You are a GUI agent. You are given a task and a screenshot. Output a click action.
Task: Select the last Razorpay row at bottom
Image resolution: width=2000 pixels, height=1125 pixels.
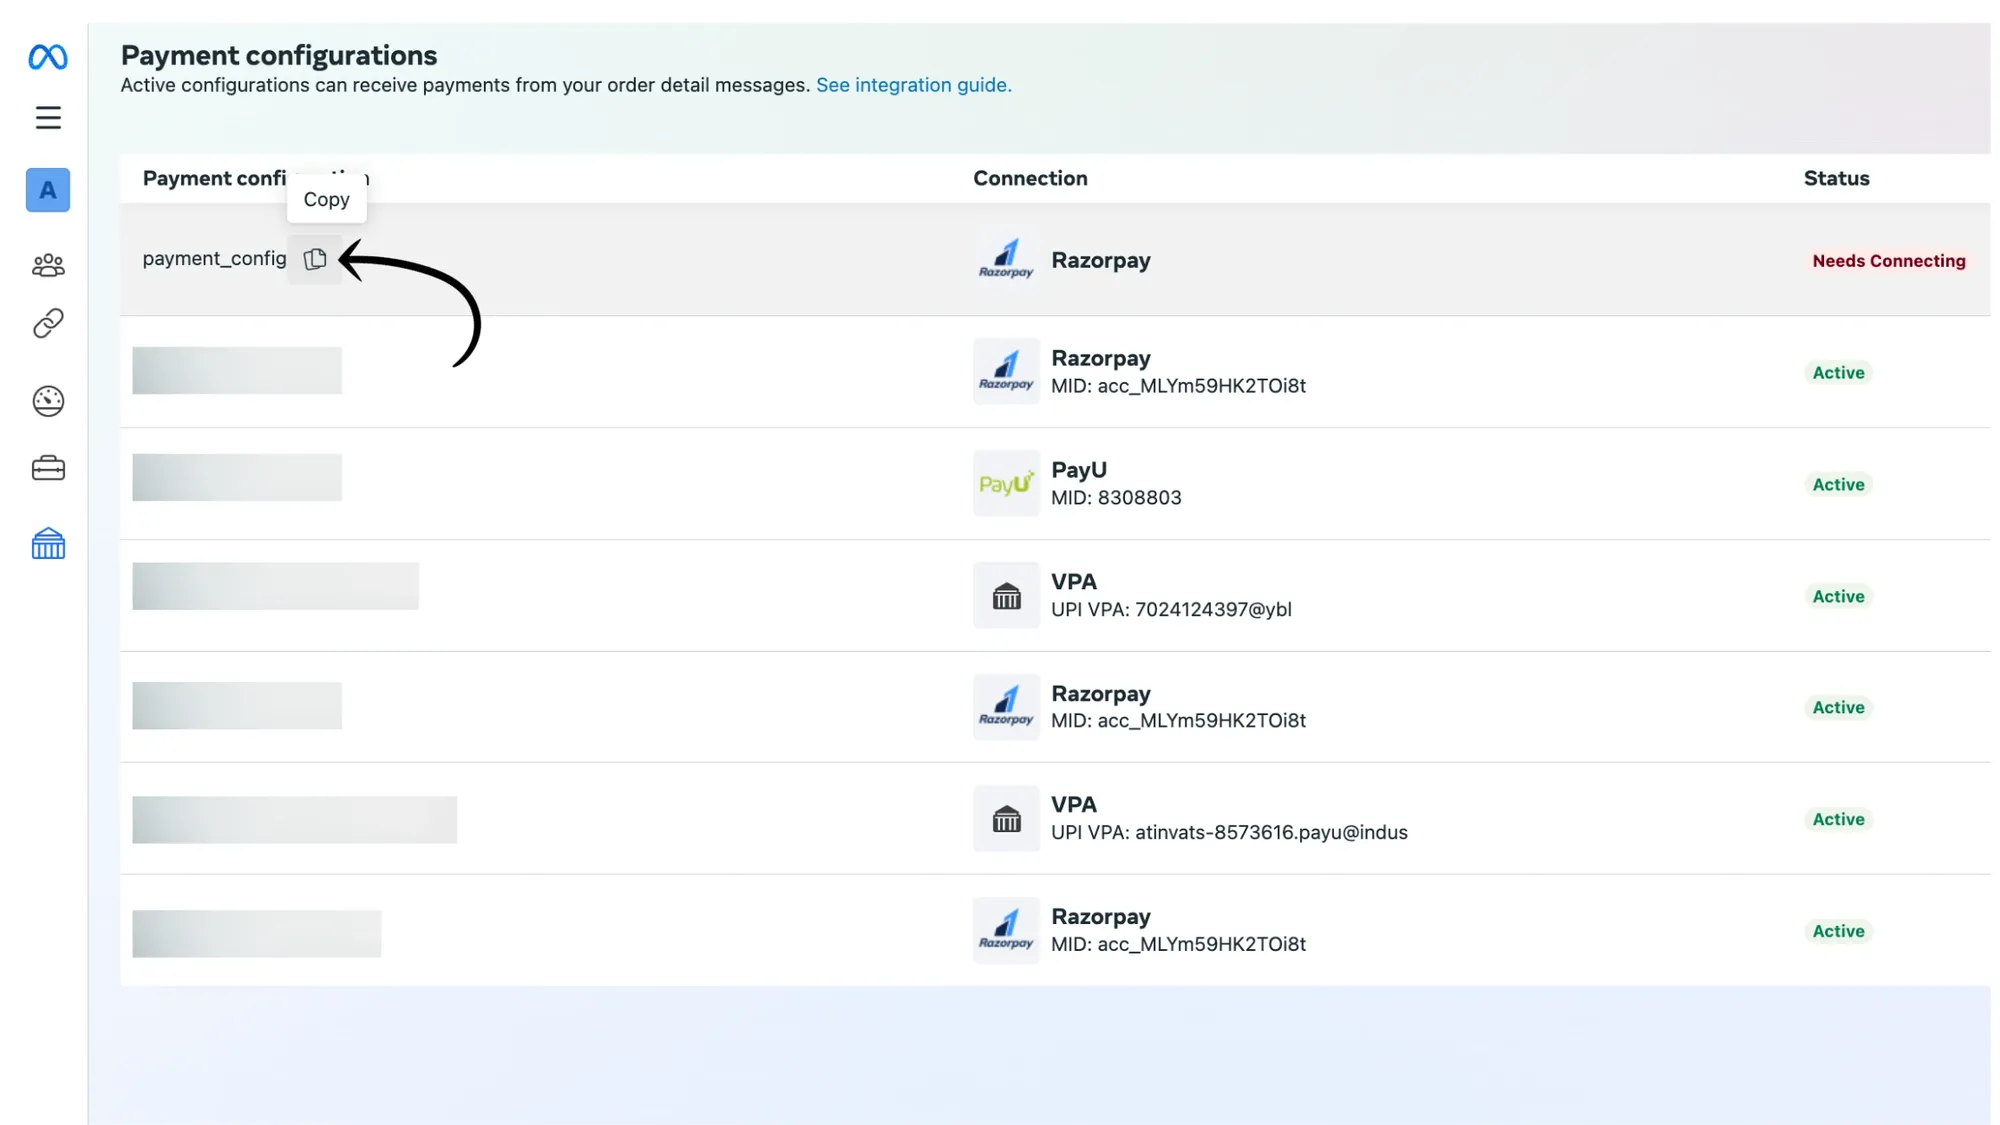[x=1177, y=930]
